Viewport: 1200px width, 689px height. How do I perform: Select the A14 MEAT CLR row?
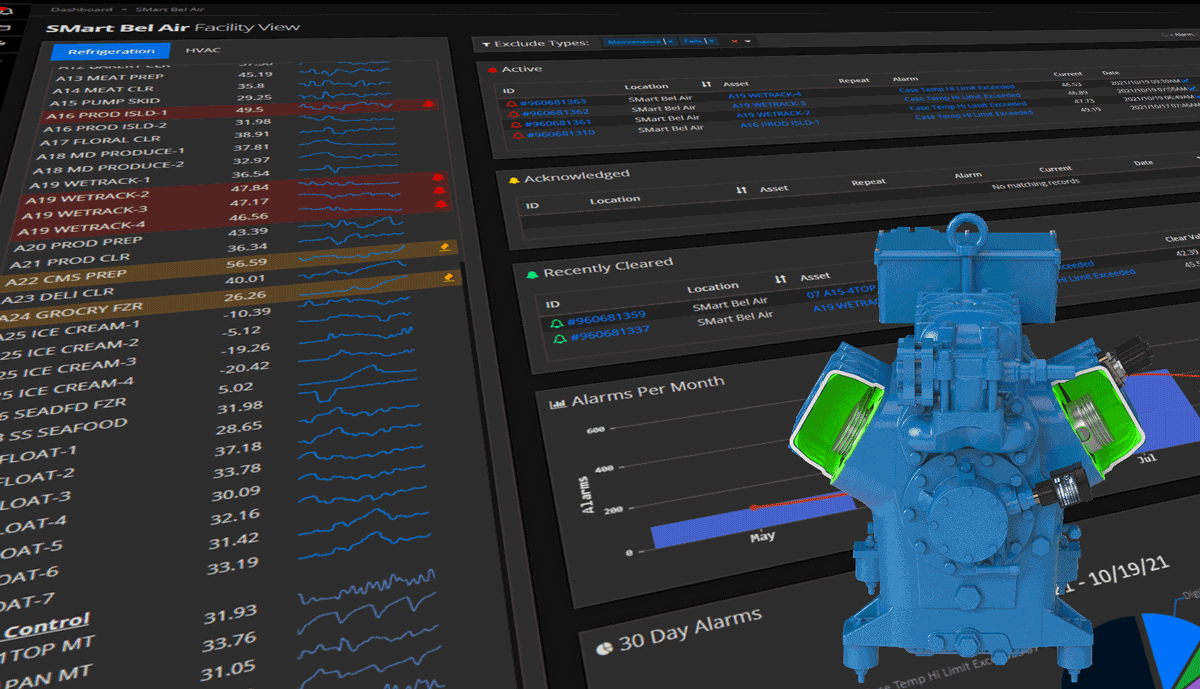(x=244, y=88)
